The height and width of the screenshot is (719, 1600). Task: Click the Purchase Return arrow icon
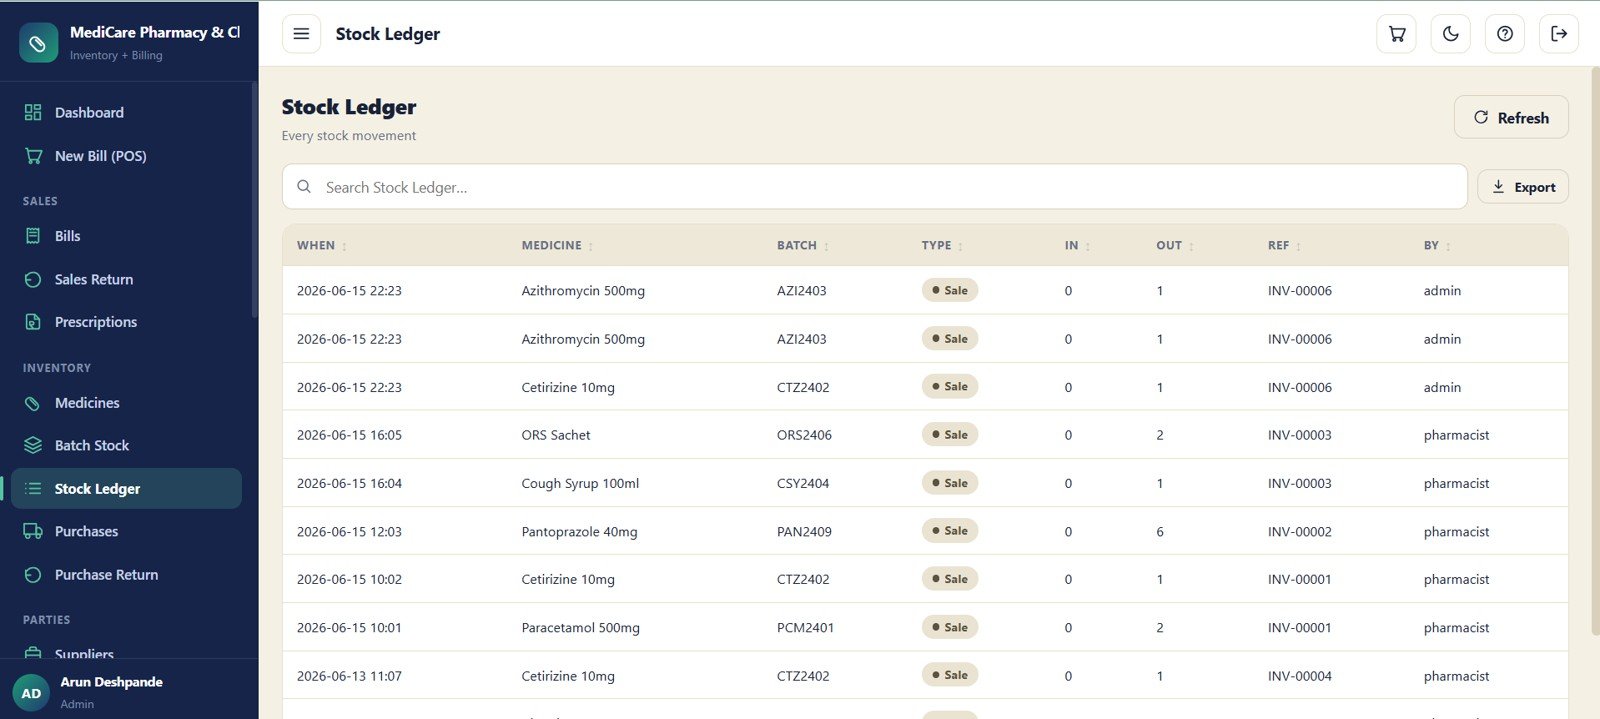tap(33, 575)
